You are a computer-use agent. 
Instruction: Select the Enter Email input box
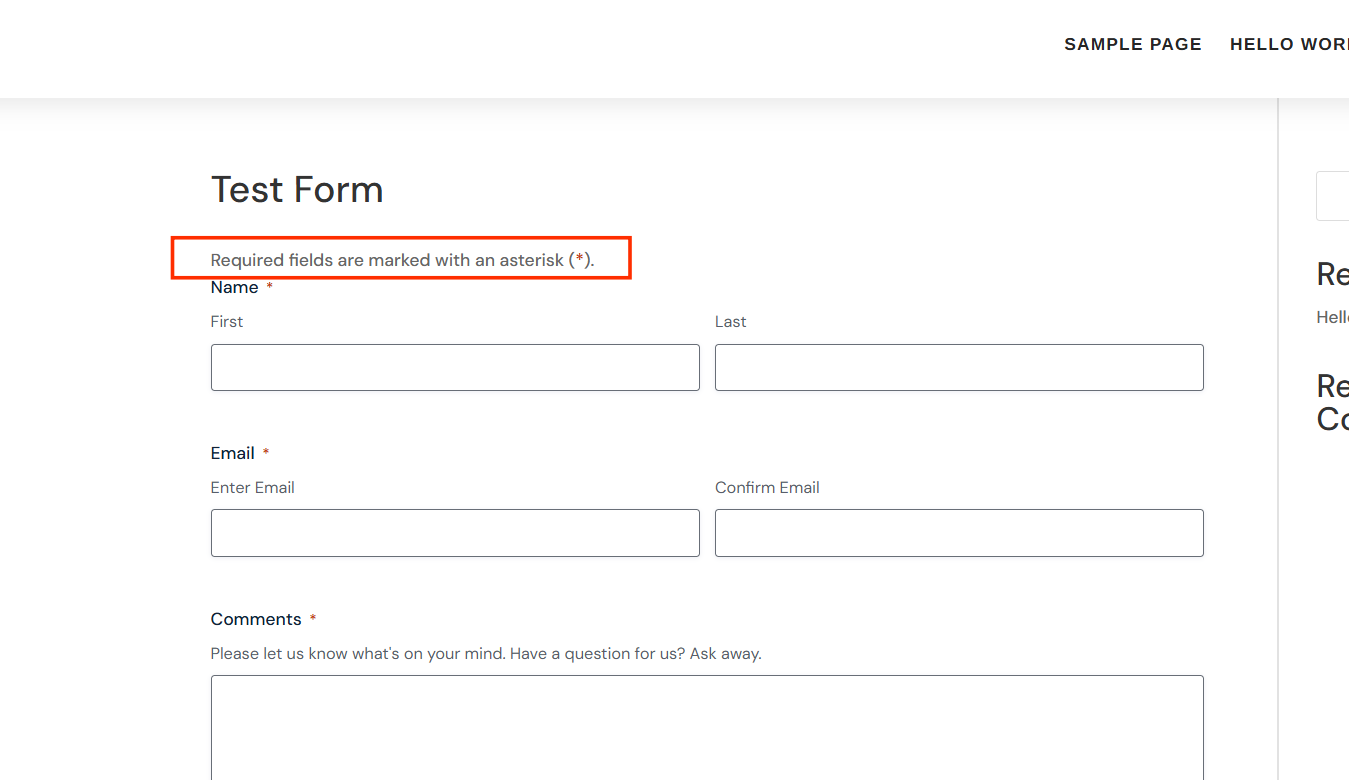click(455, 532)
